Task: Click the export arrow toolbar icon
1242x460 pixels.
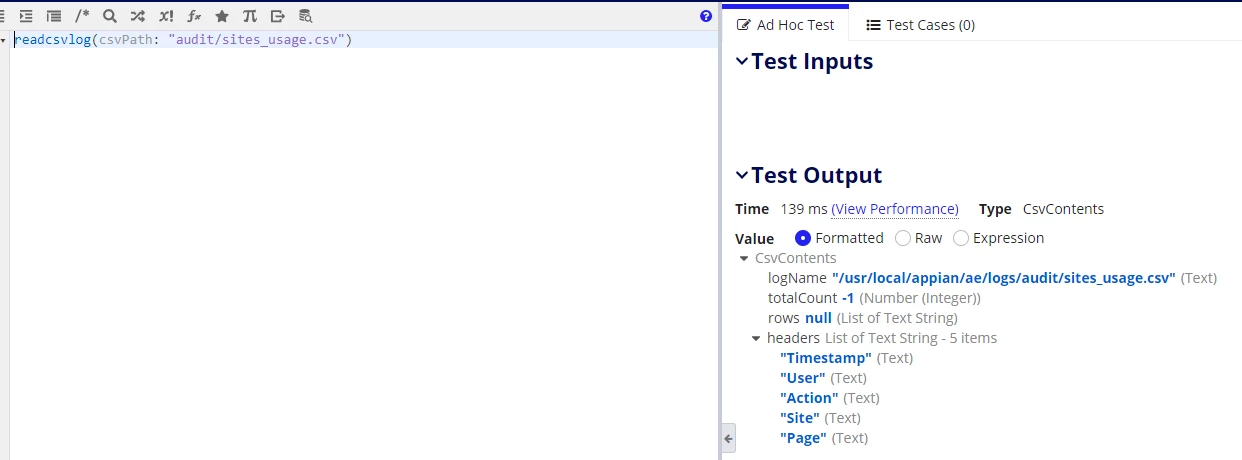Action: (x=278, y=16)
